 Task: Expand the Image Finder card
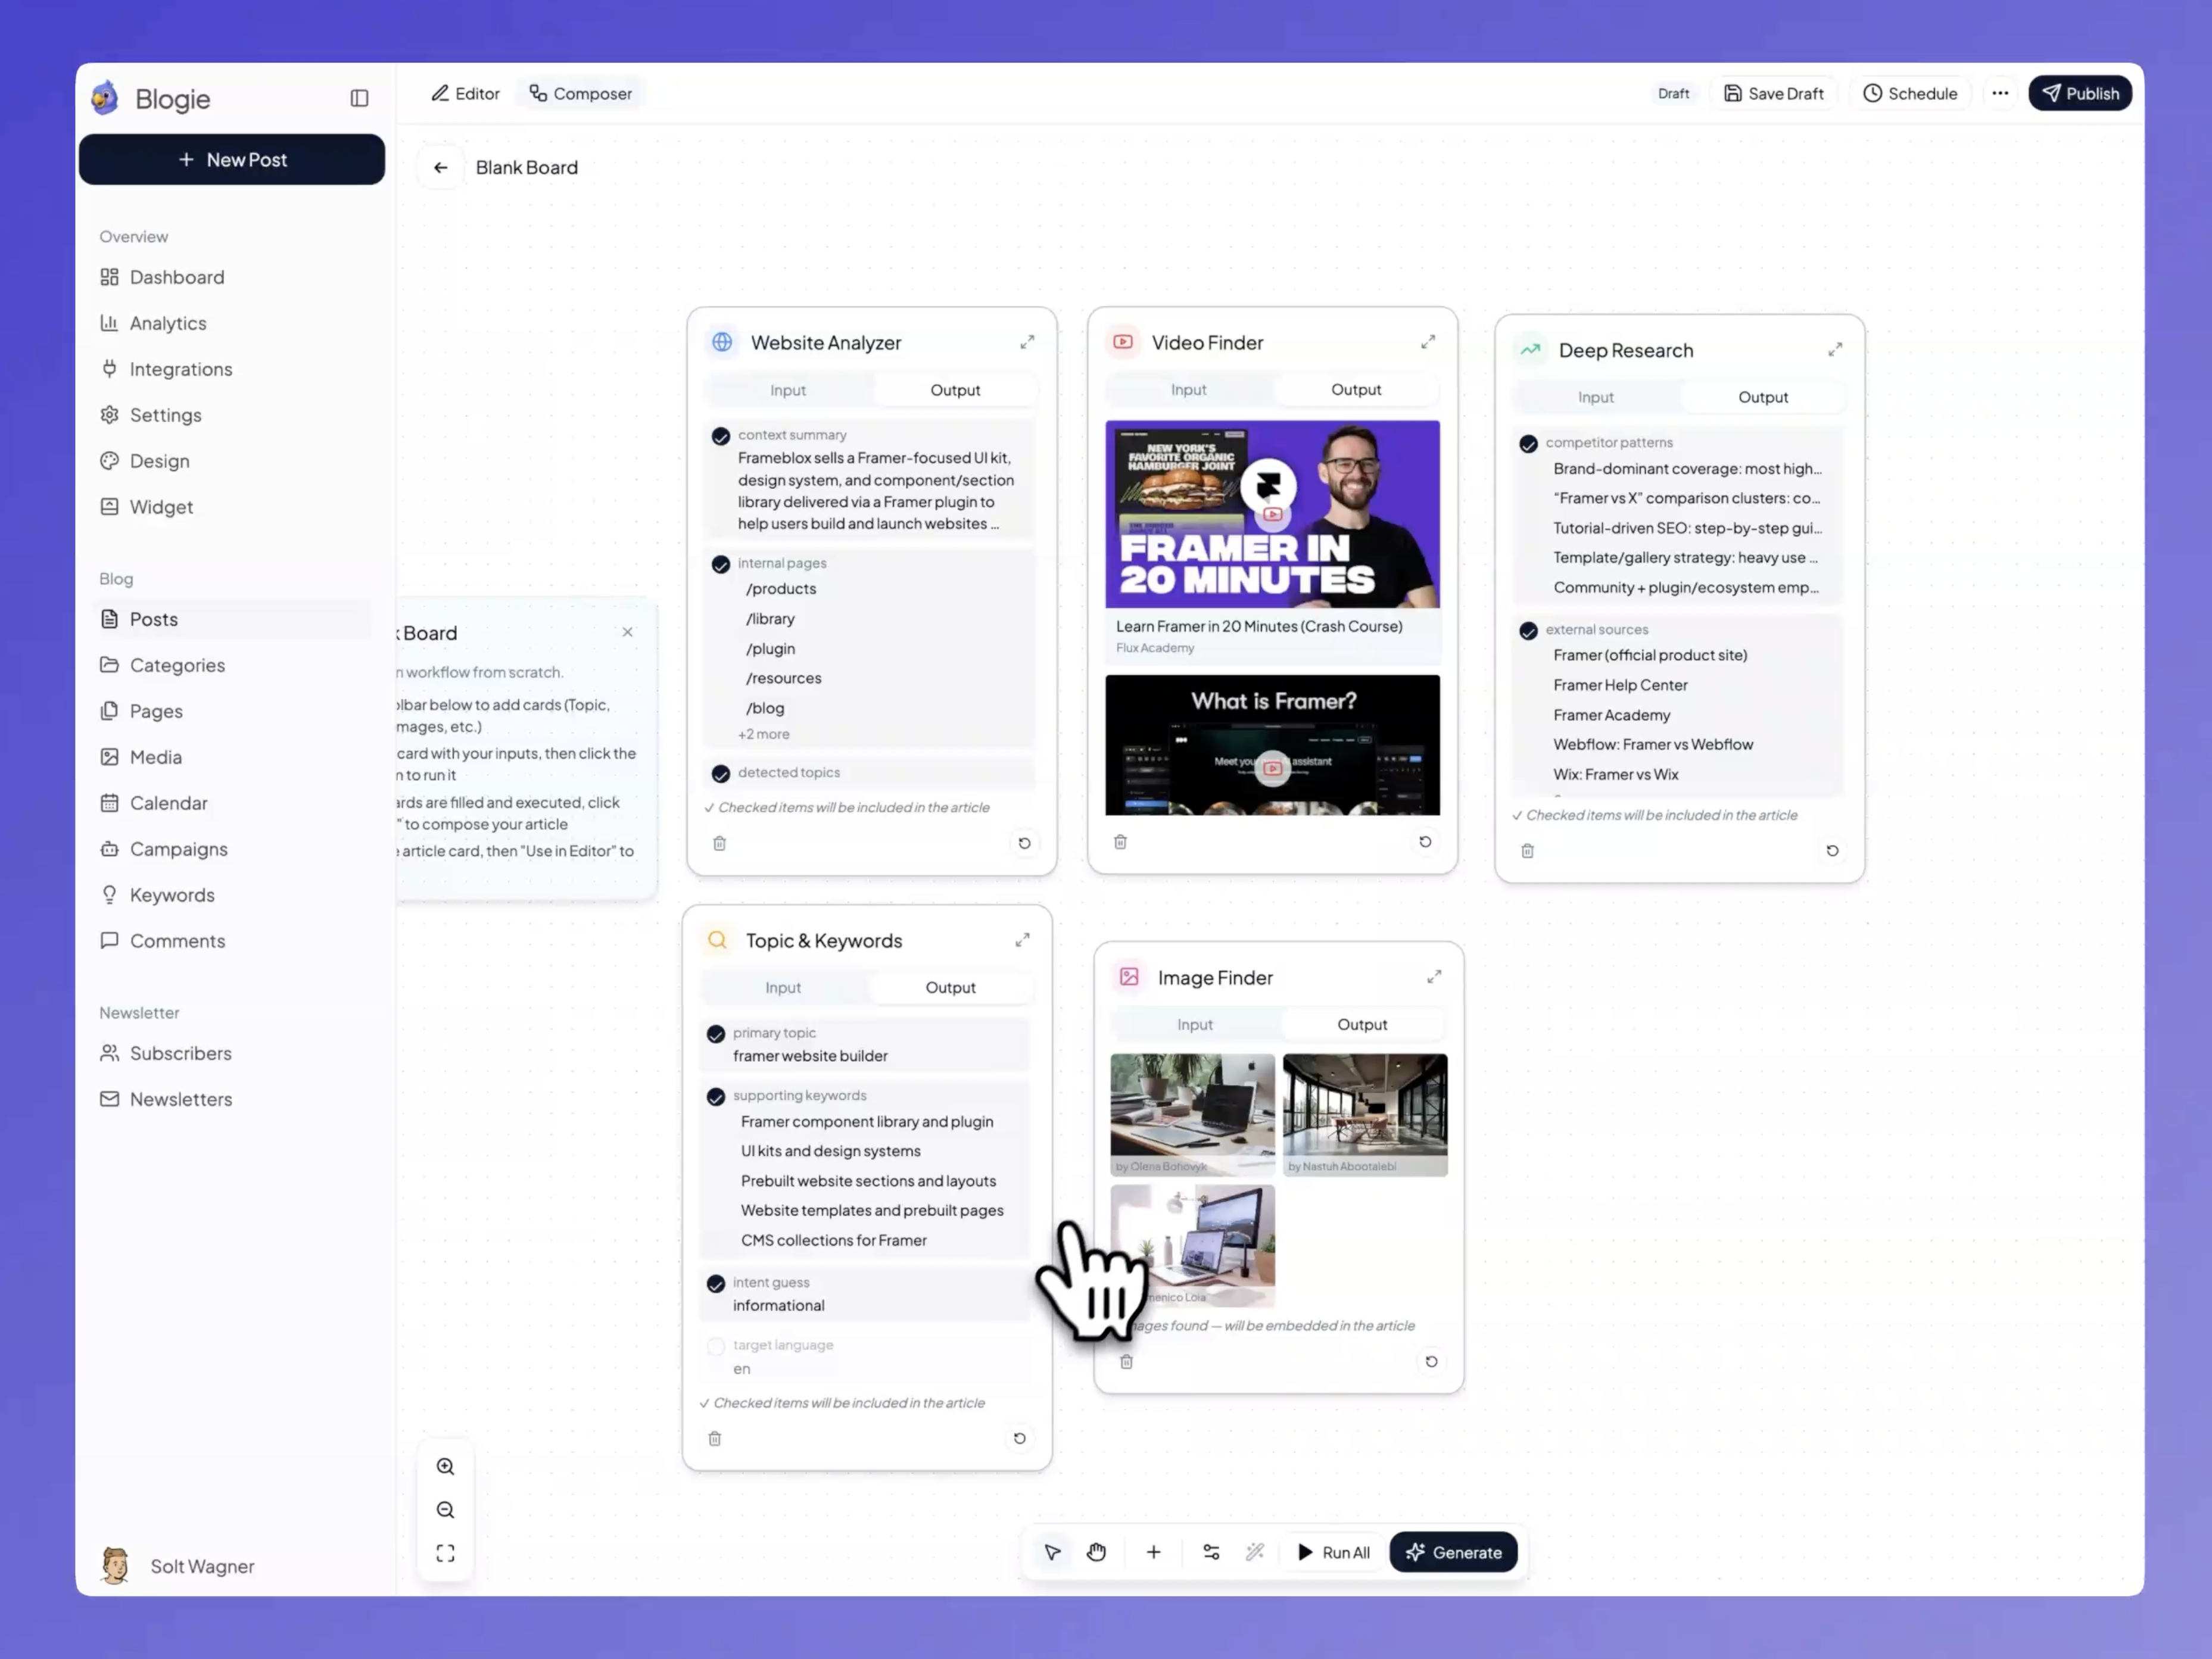point(1434,977)
